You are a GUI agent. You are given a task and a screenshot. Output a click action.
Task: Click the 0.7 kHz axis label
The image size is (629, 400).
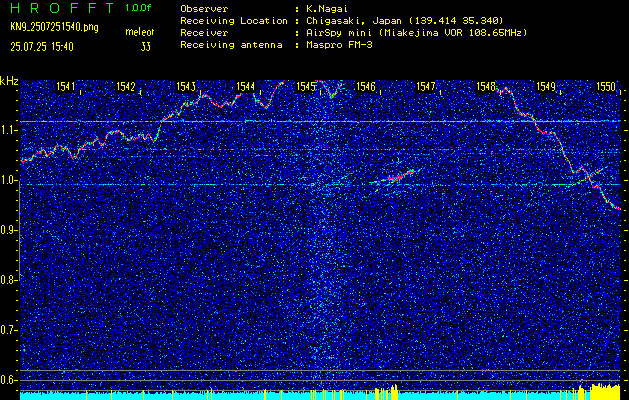tap(9, 330)
